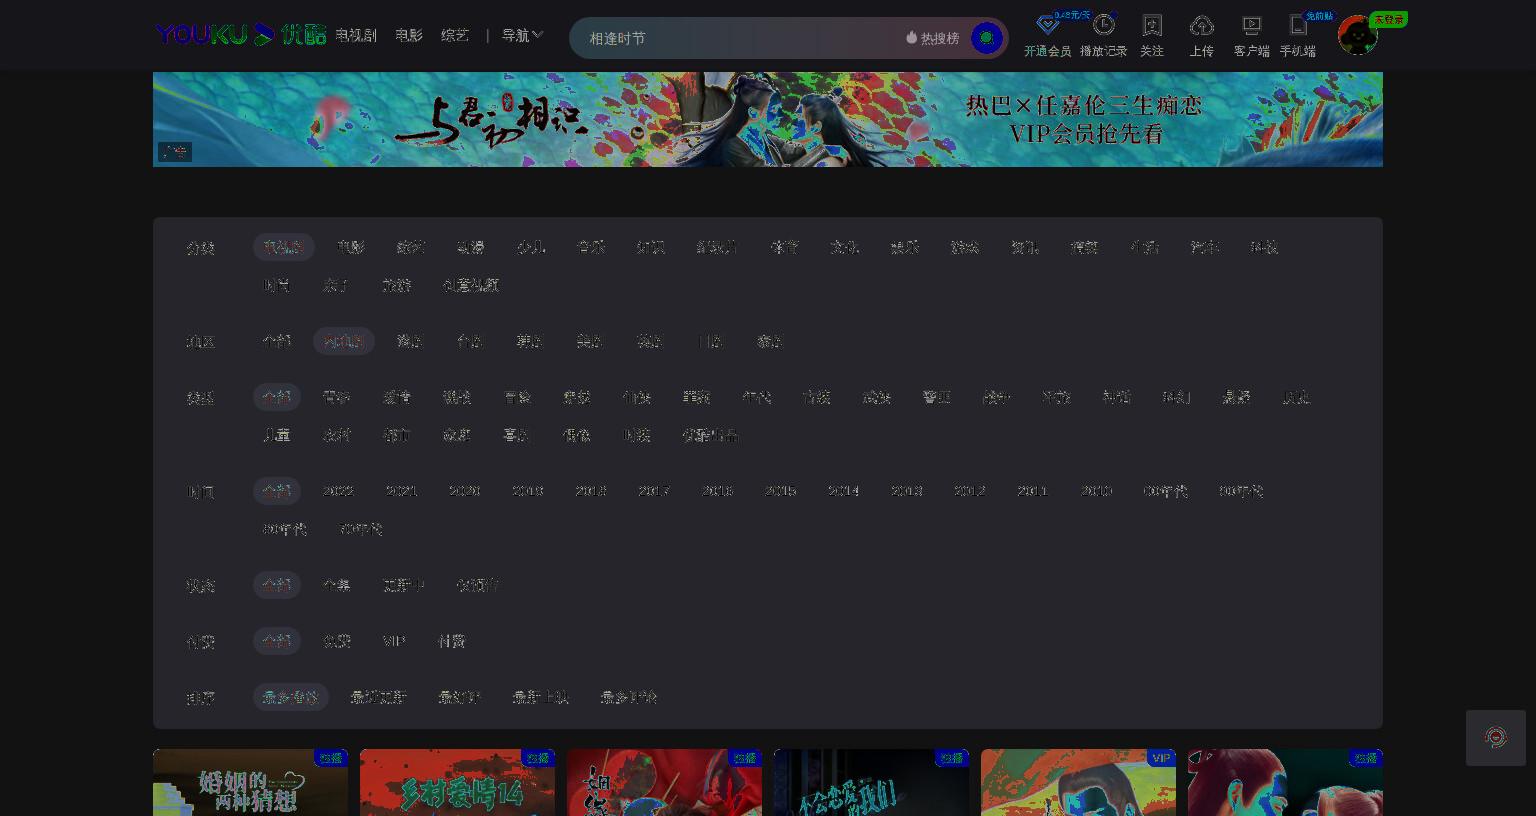Screen dimensions: 1536x816
Task: Open 婚姻的两种猜想 show thumbnail
Action: pyautogui.click(x=251, y=783)
